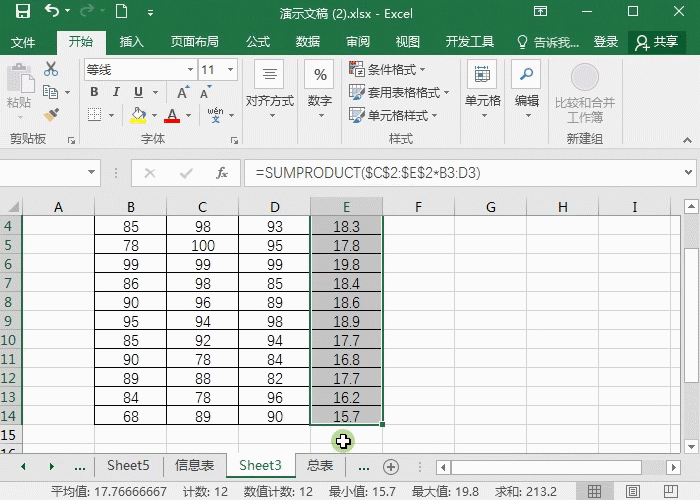Viewport: 700px width, 500px height.
Task: Click the 共享 share button
Action: [x=656, y=42]
